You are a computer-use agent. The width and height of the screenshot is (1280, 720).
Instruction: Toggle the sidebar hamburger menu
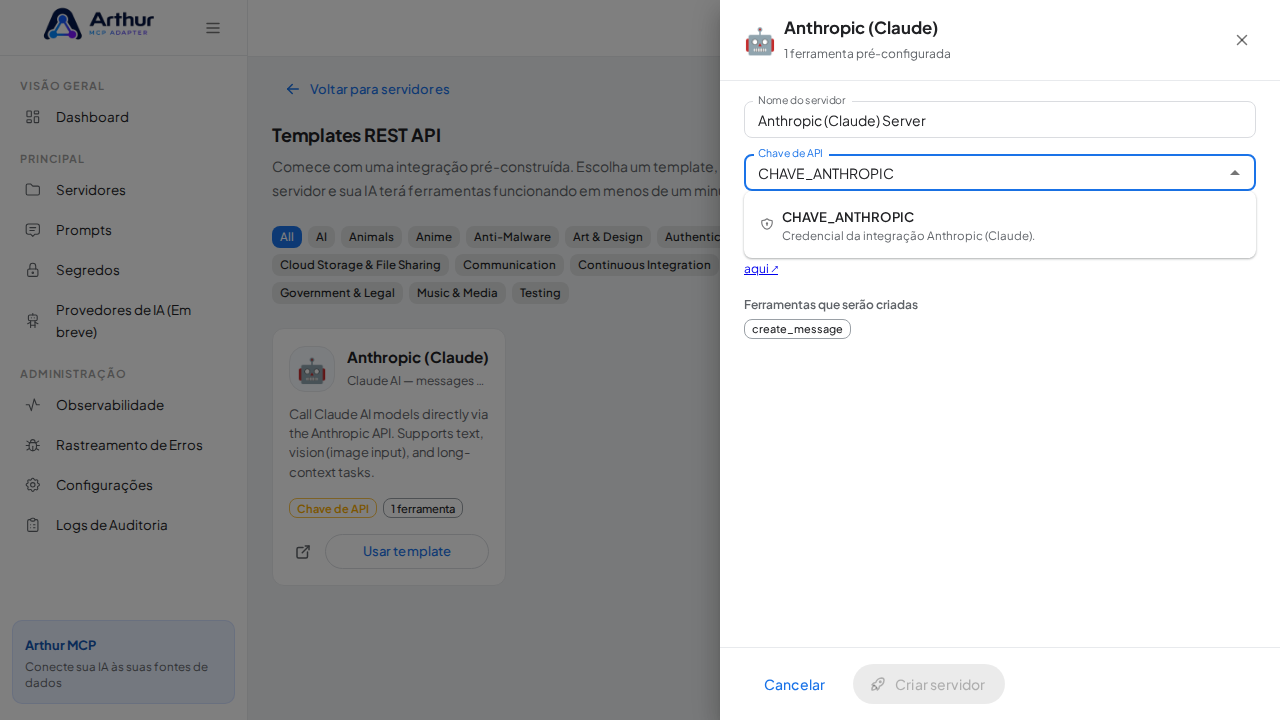(x=213, y=28)
